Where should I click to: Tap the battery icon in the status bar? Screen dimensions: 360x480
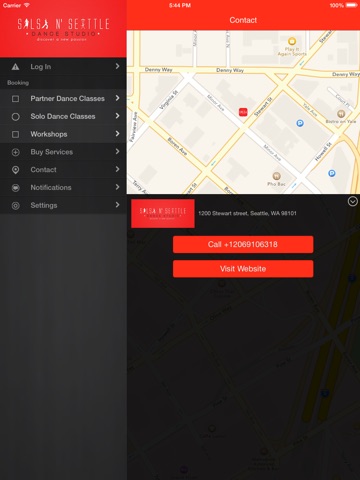(x=352, y=5)
